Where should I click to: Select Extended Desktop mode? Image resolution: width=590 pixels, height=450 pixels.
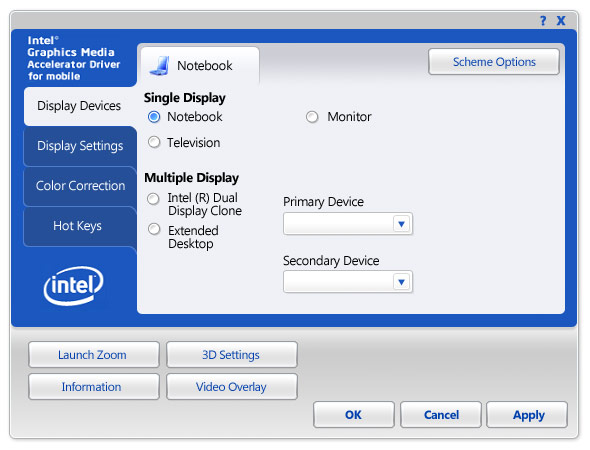[x=154, y=229]
